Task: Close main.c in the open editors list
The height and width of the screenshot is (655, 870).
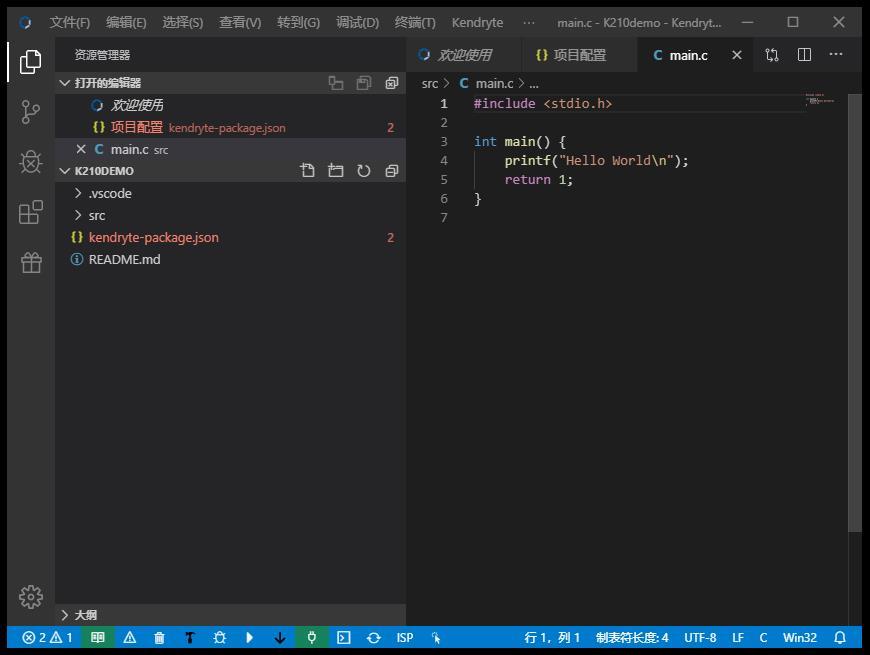Action: point(81,149)
